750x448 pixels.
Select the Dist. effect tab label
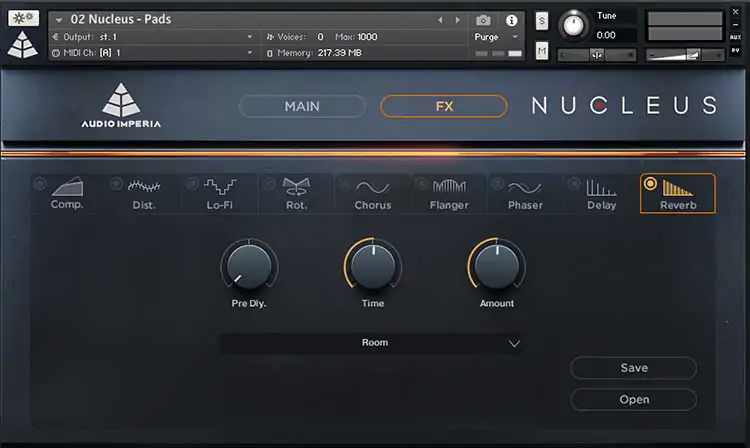pos(143,205)
